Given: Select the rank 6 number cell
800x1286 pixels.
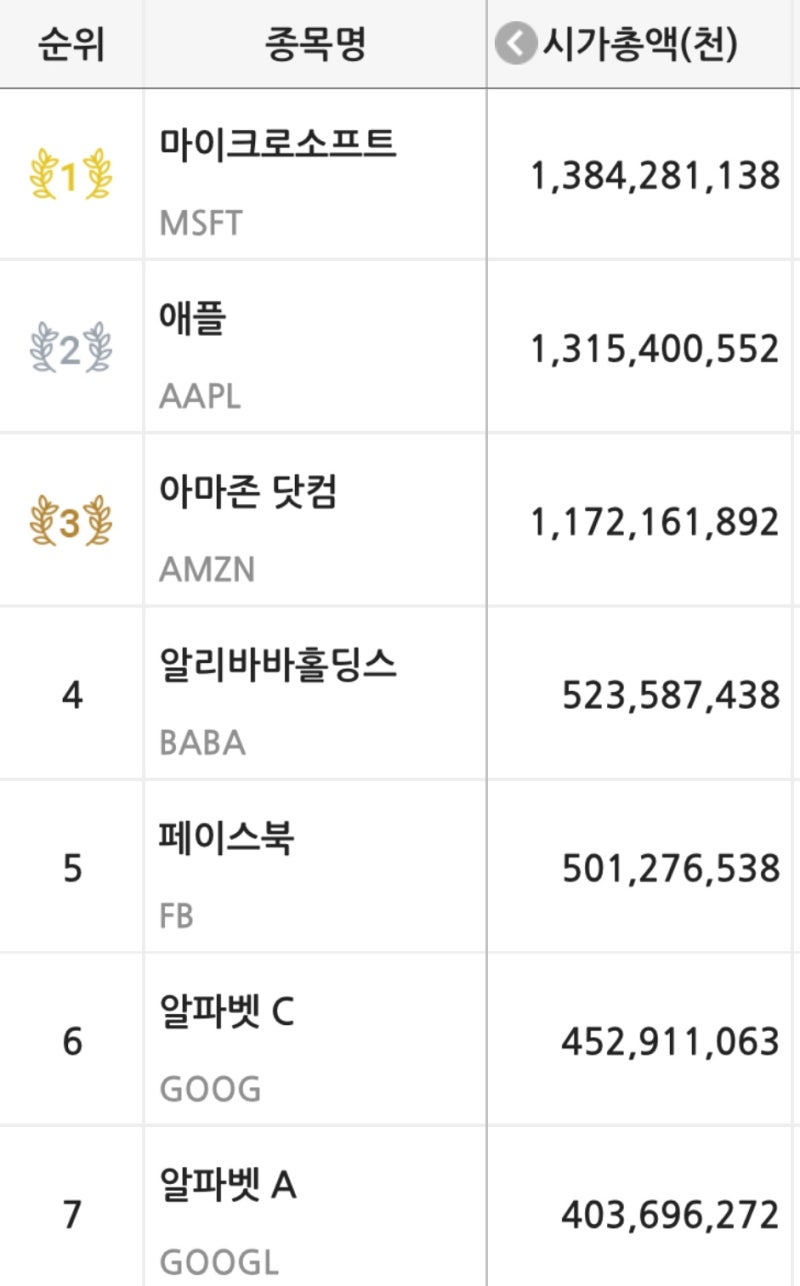Looking at the screenshot, I should [x=72, y=1042].
